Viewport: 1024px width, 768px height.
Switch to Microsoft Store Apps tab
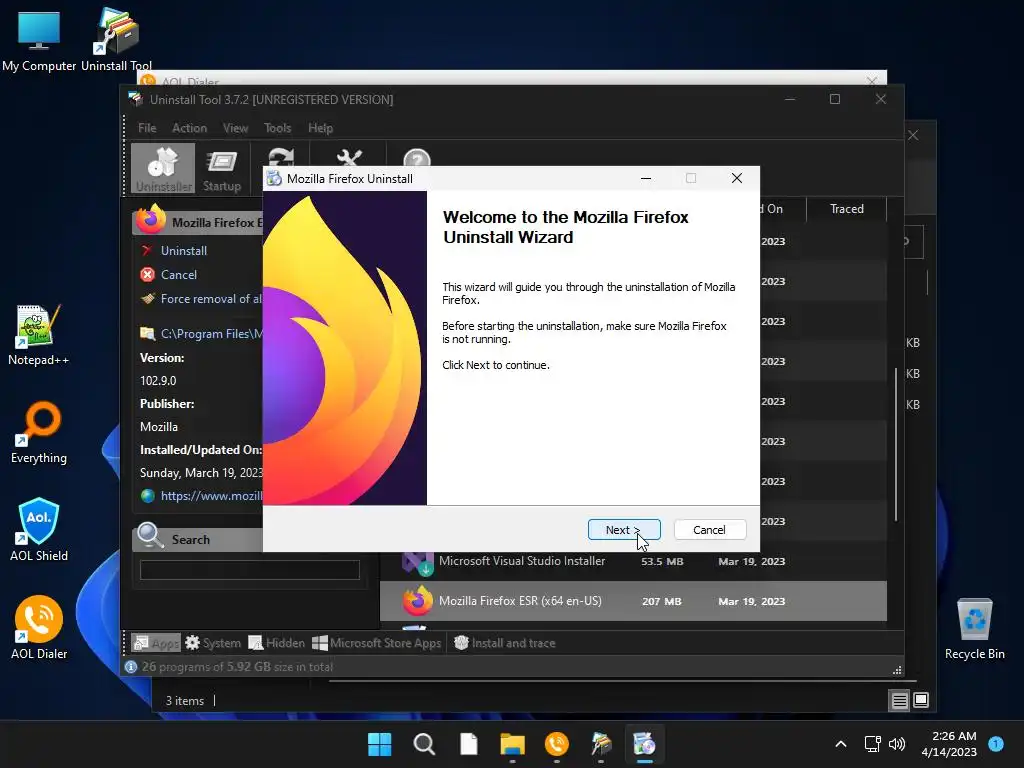[377, 643]
